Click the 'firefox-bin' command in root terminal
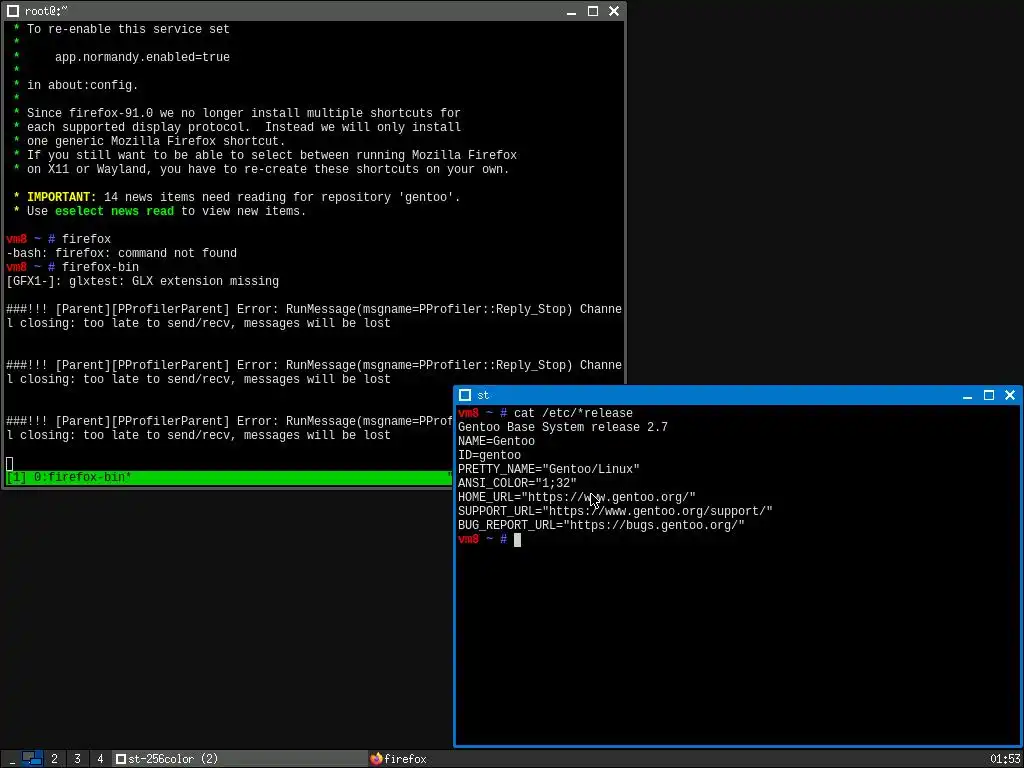This screenshot has height=768, width=1024. pos(100,267)
